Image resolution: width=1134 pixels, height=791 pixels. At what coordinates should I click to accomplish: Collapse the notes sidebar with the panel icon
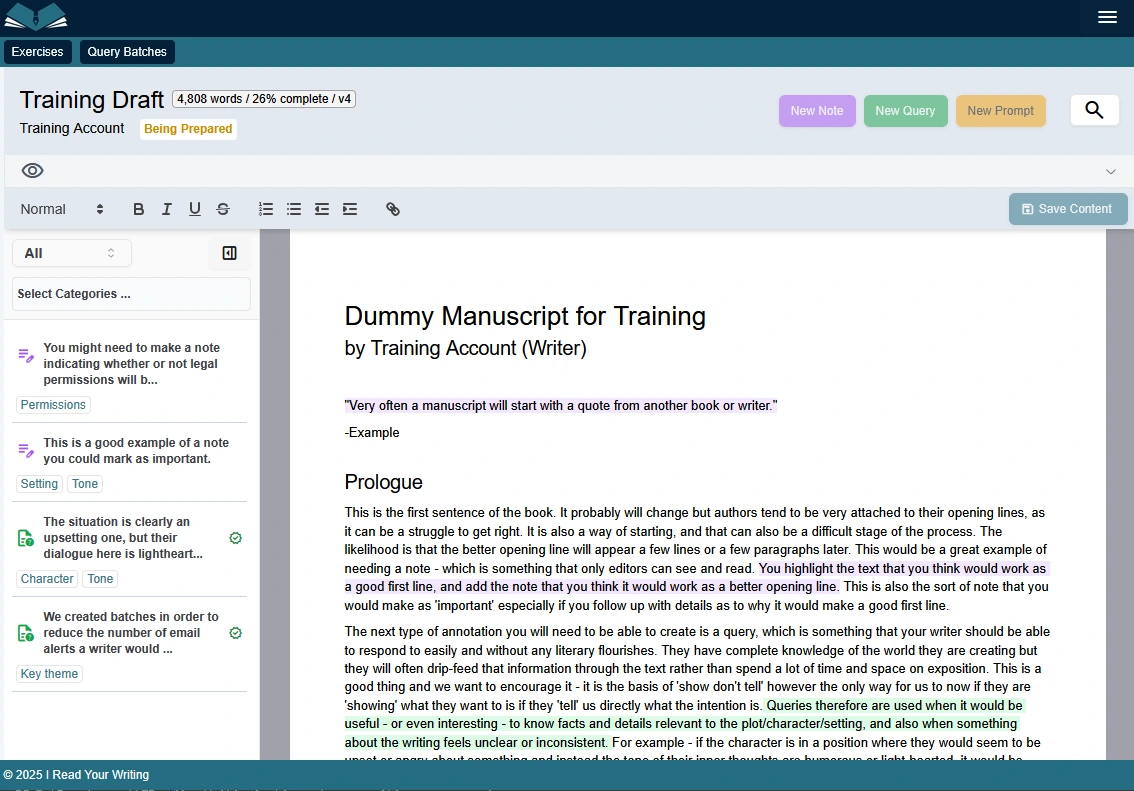click(228, 253)
